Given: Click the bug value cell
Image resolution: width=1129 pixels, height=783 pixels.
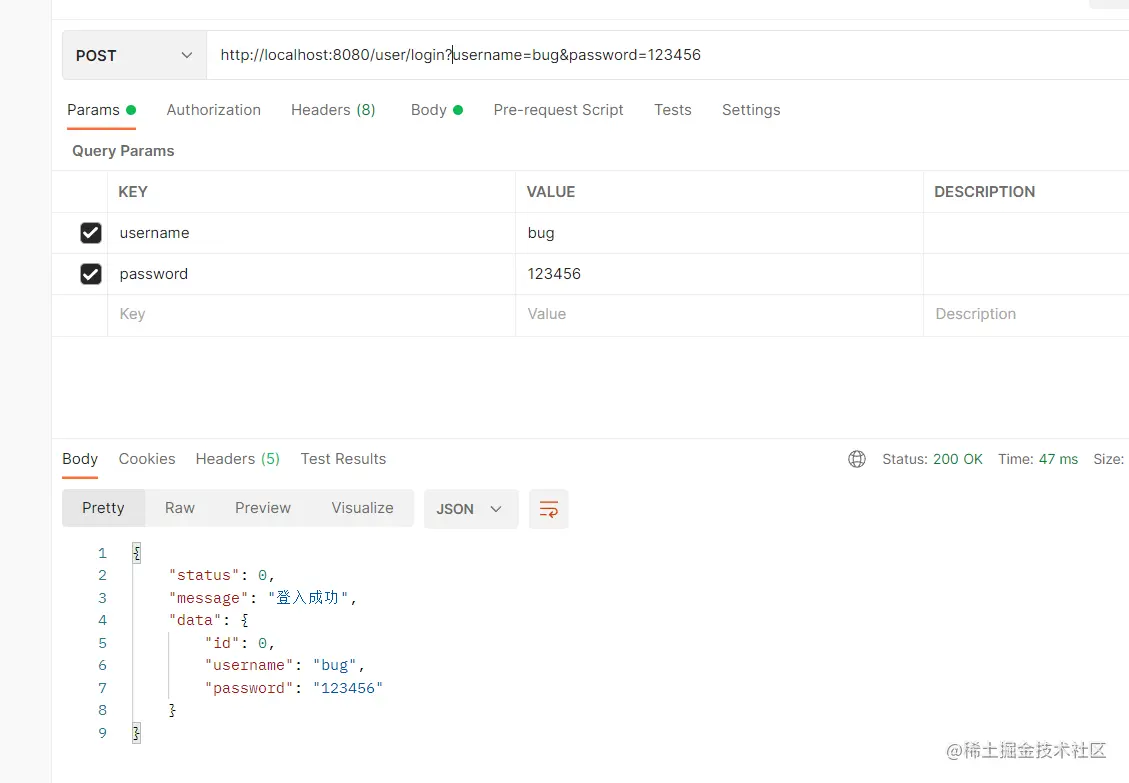Looking at the screenshot, I should [719, 233].
